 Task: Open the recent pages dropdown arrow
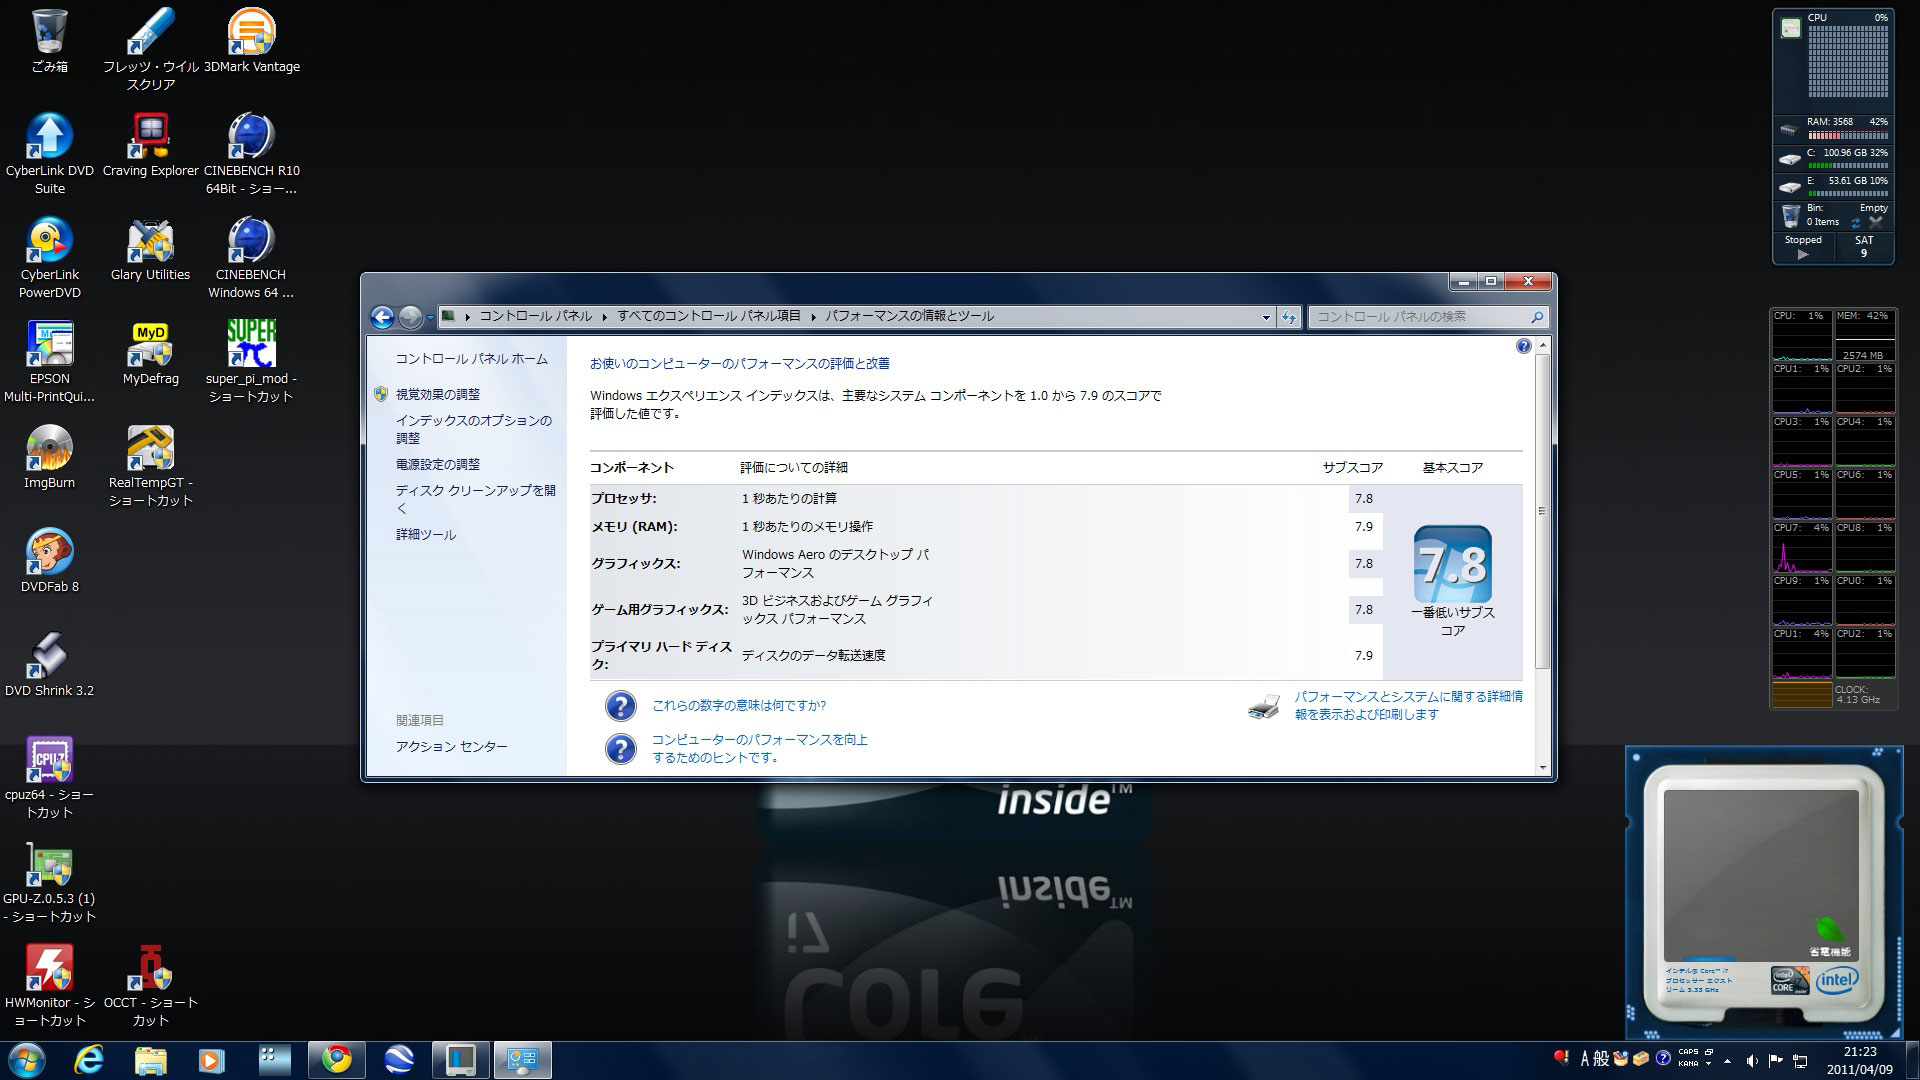click(x=430, y=317)
